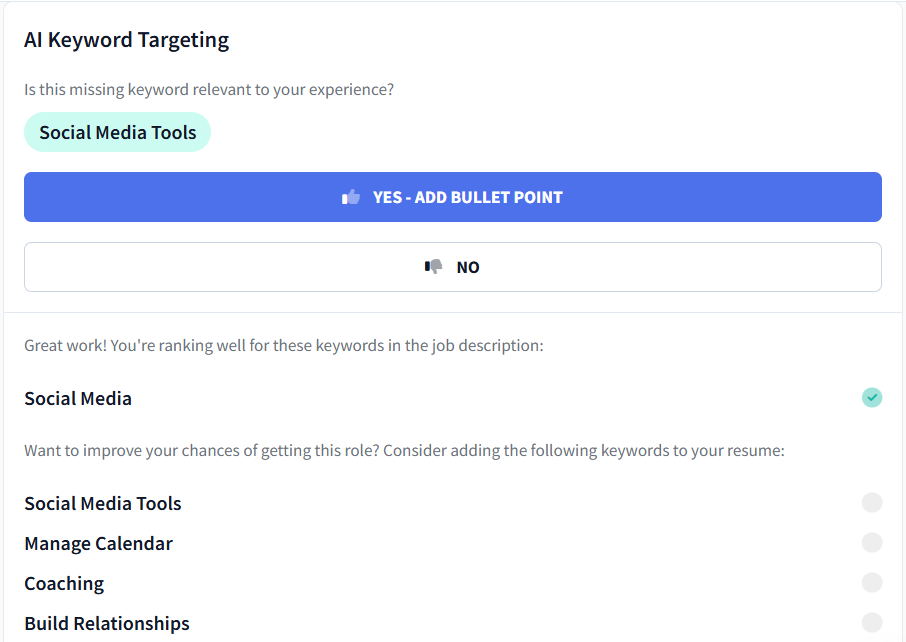Image resolution: width=906 pixels, height=642 pixels.
Task: Select the gray circle beside Social Media Tools
Action: coord(871,502)
